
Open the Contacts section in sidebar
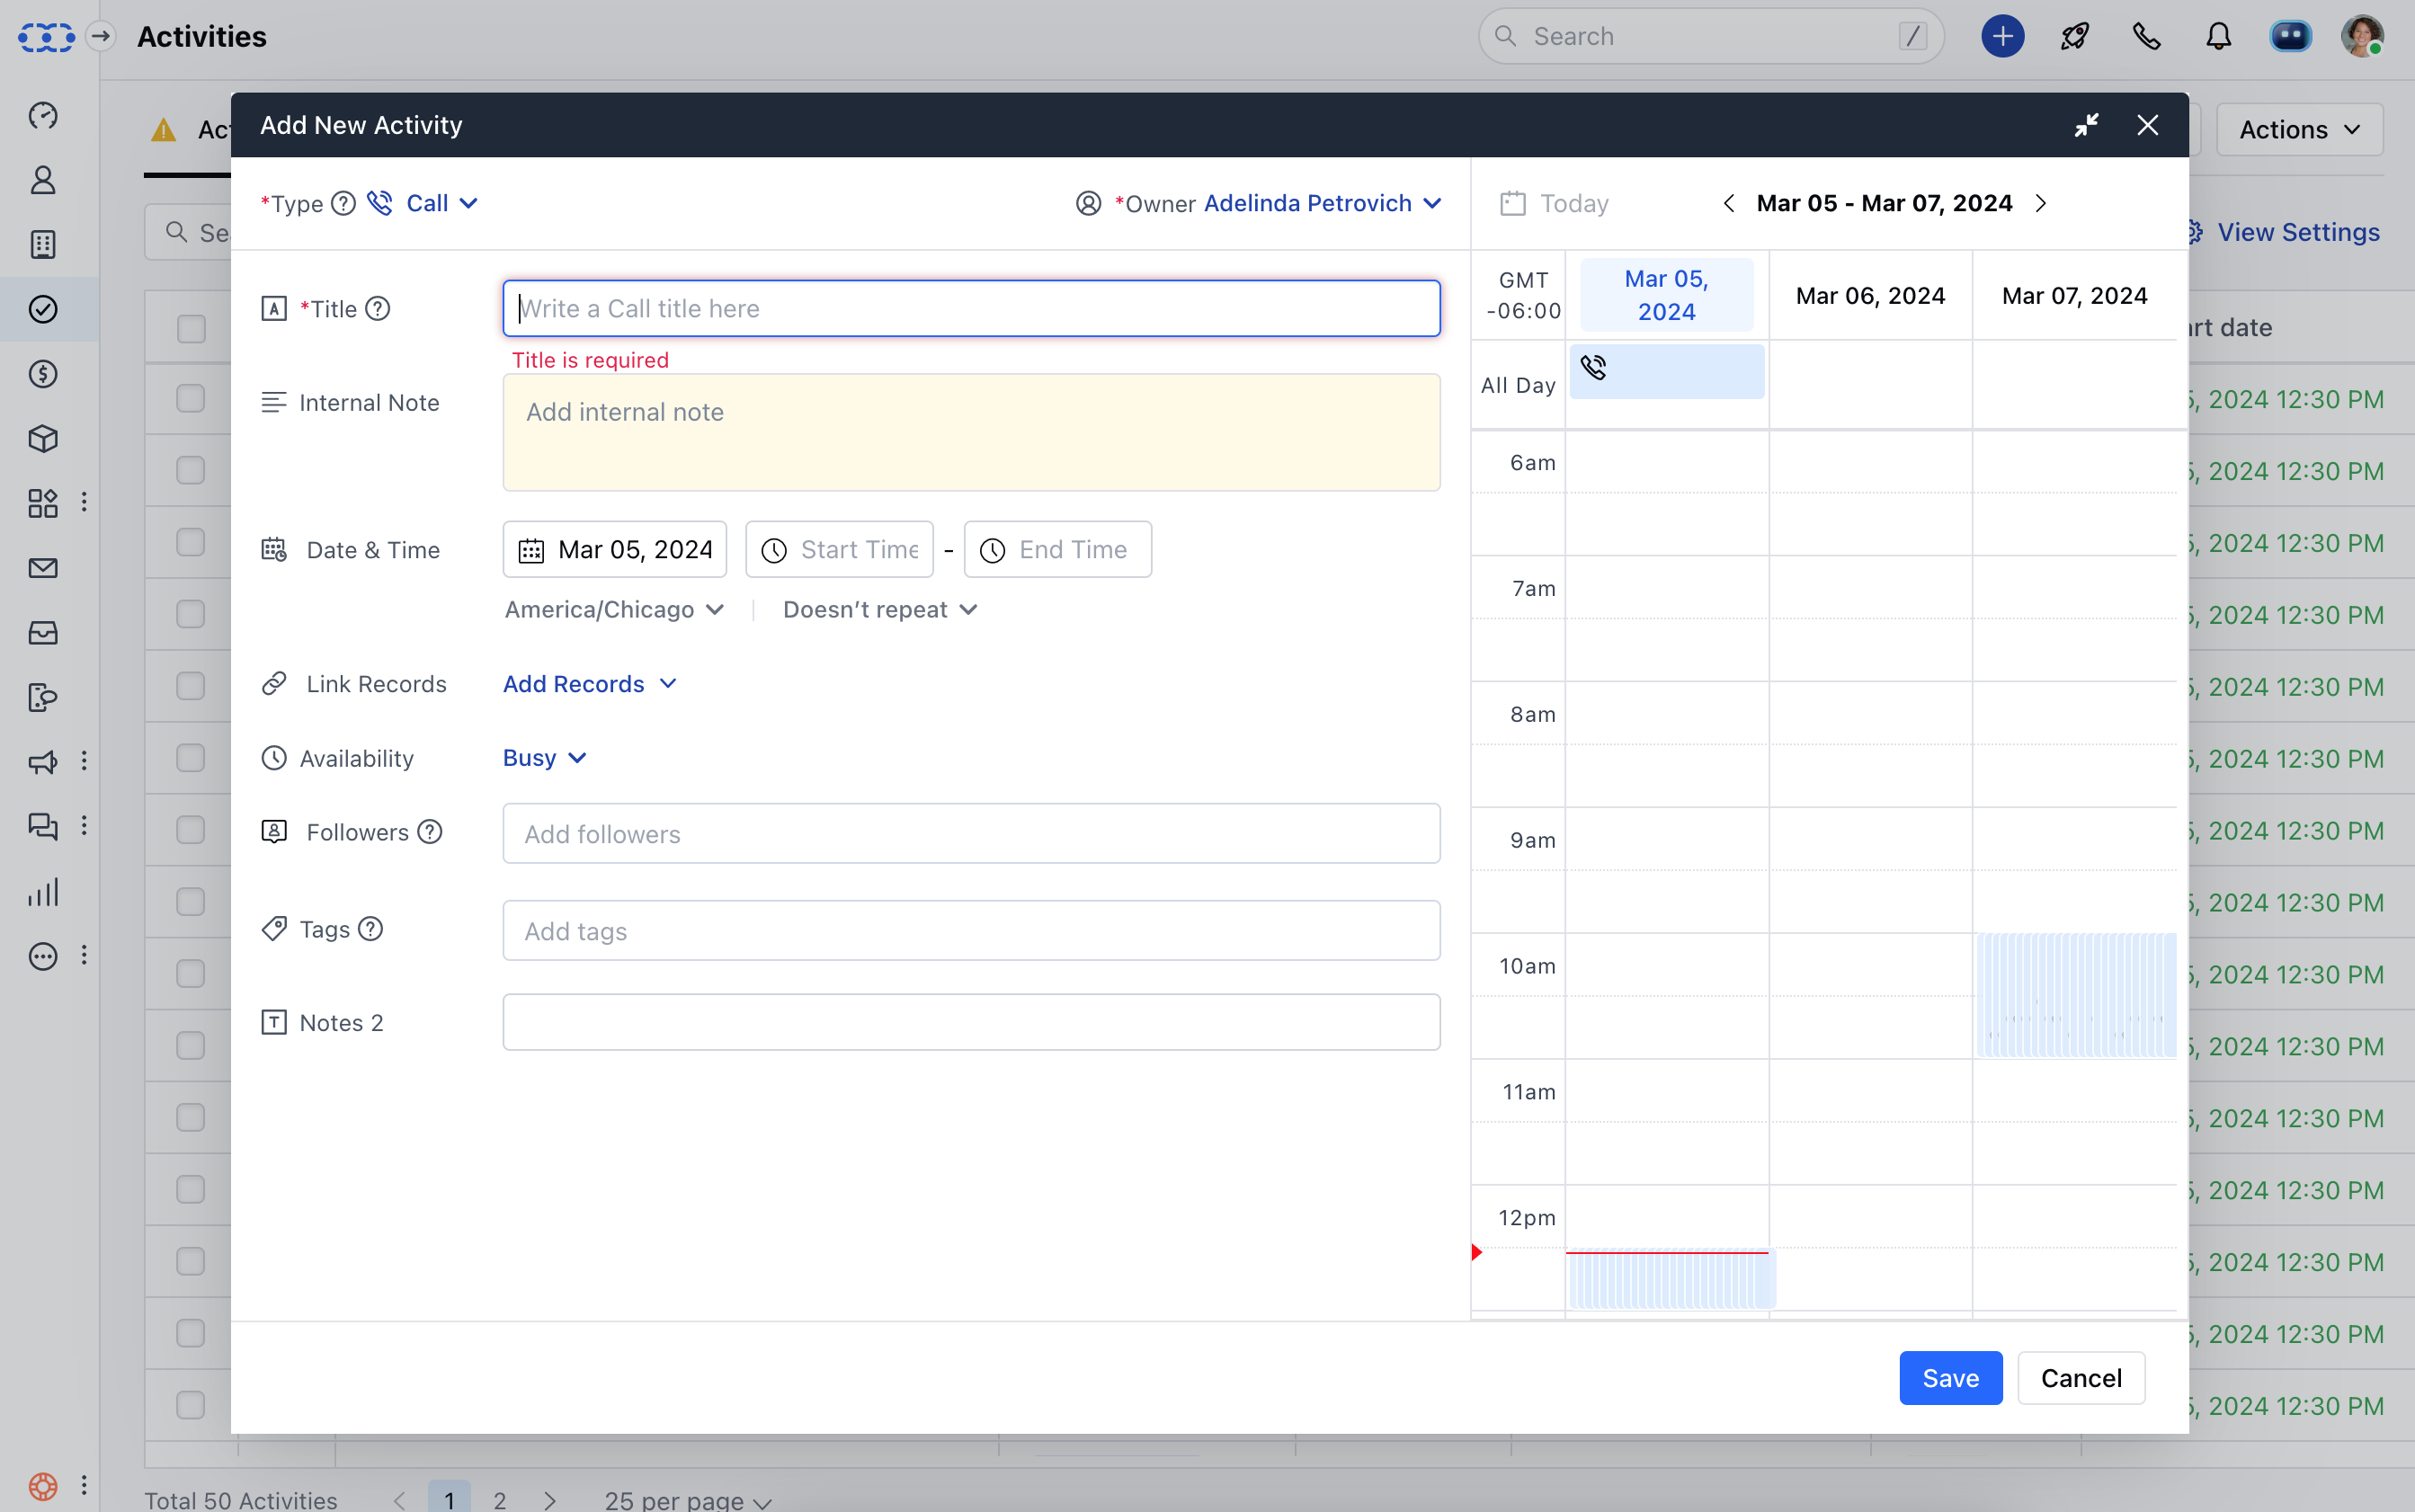(x=42, y=180)
